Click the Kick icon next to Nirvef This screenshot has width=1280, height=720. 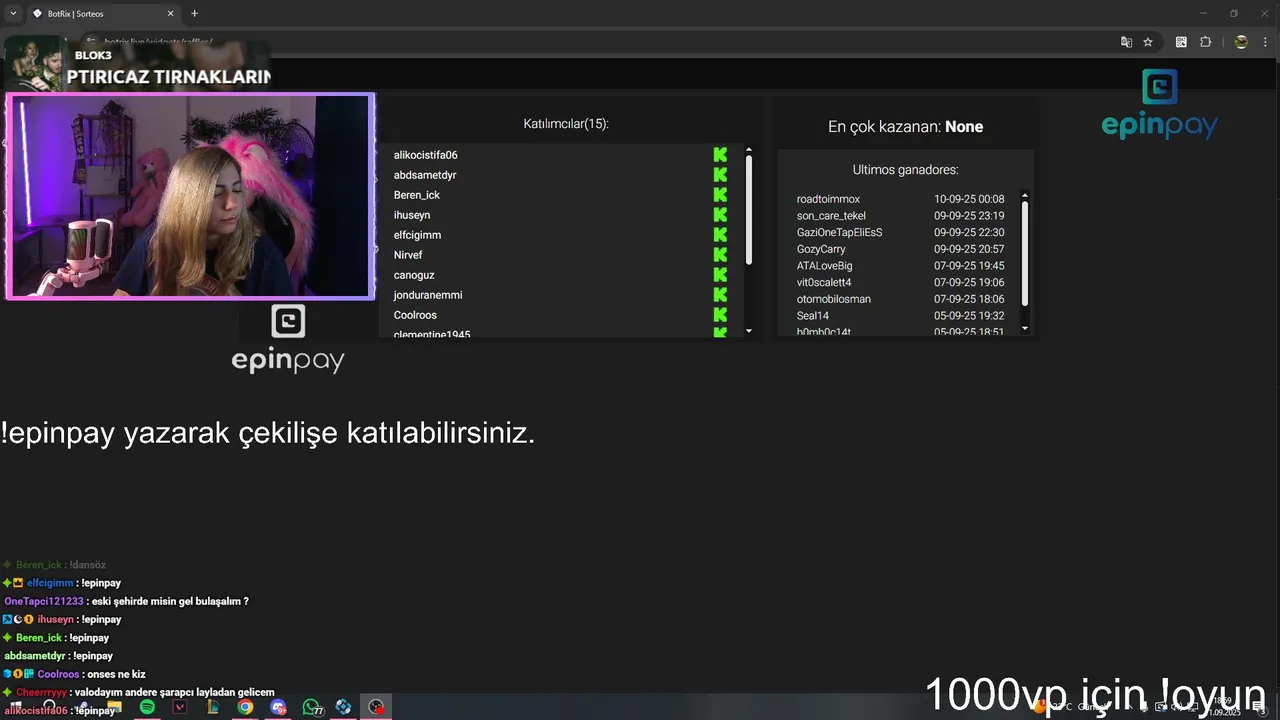coord(720,255)
